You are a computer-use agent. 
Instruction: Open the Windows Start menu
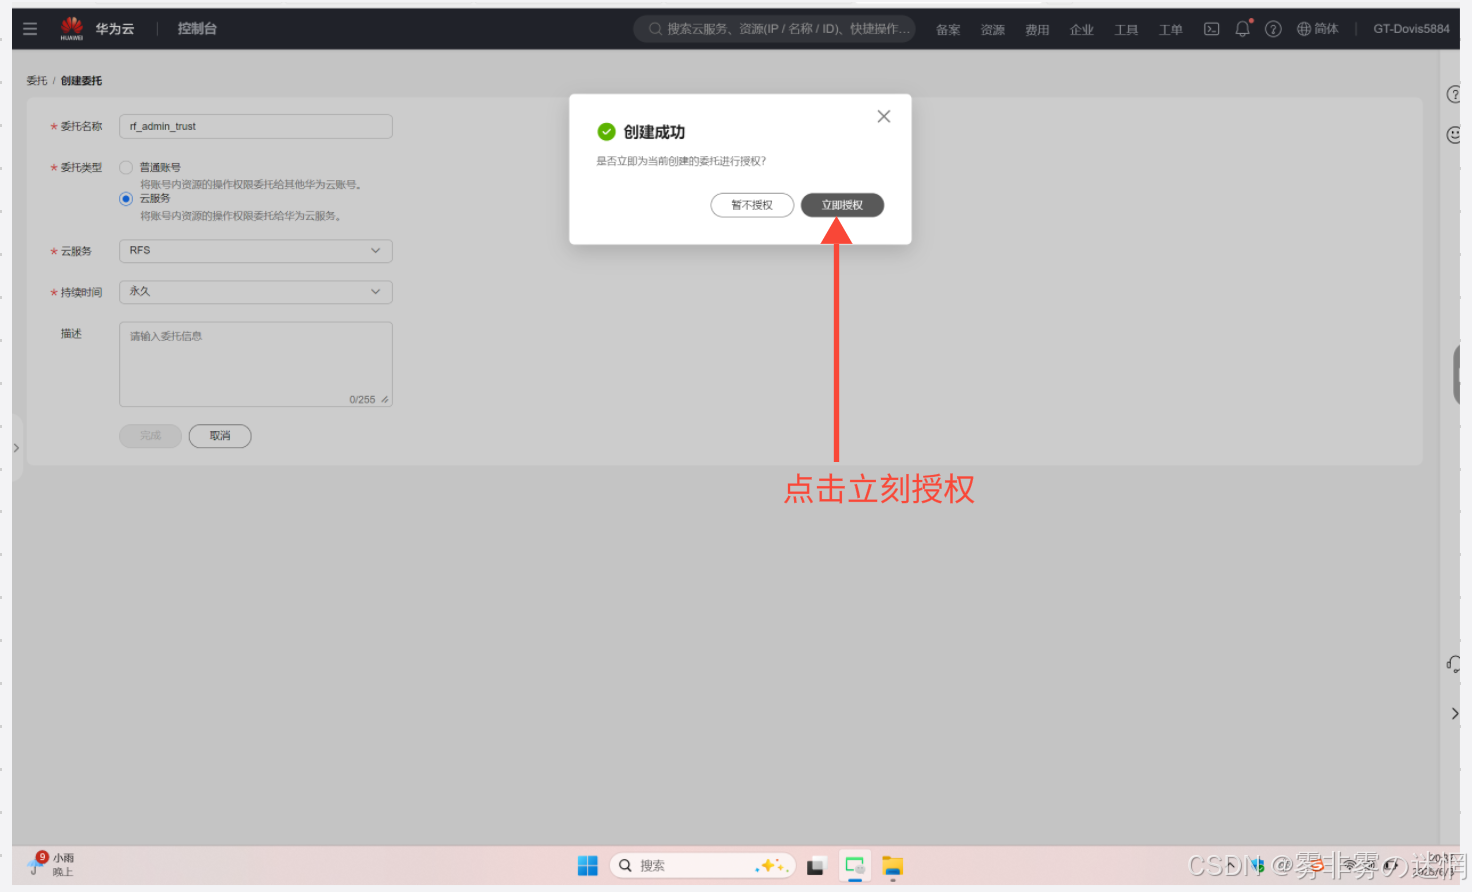[587, 866]
